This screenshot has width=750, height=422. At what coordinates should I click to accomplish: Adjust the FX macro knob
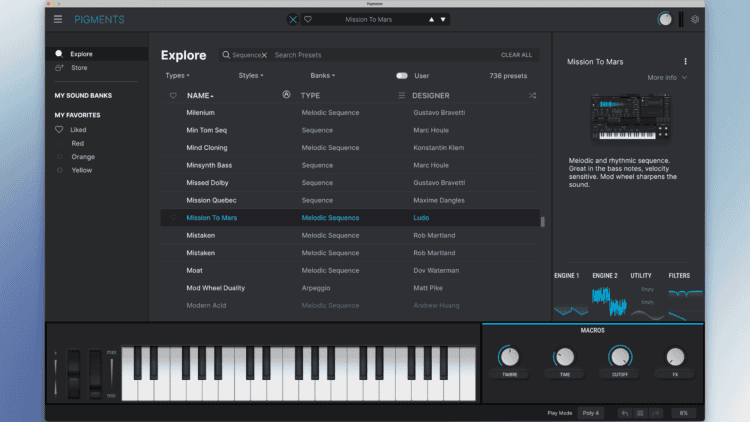675,357
